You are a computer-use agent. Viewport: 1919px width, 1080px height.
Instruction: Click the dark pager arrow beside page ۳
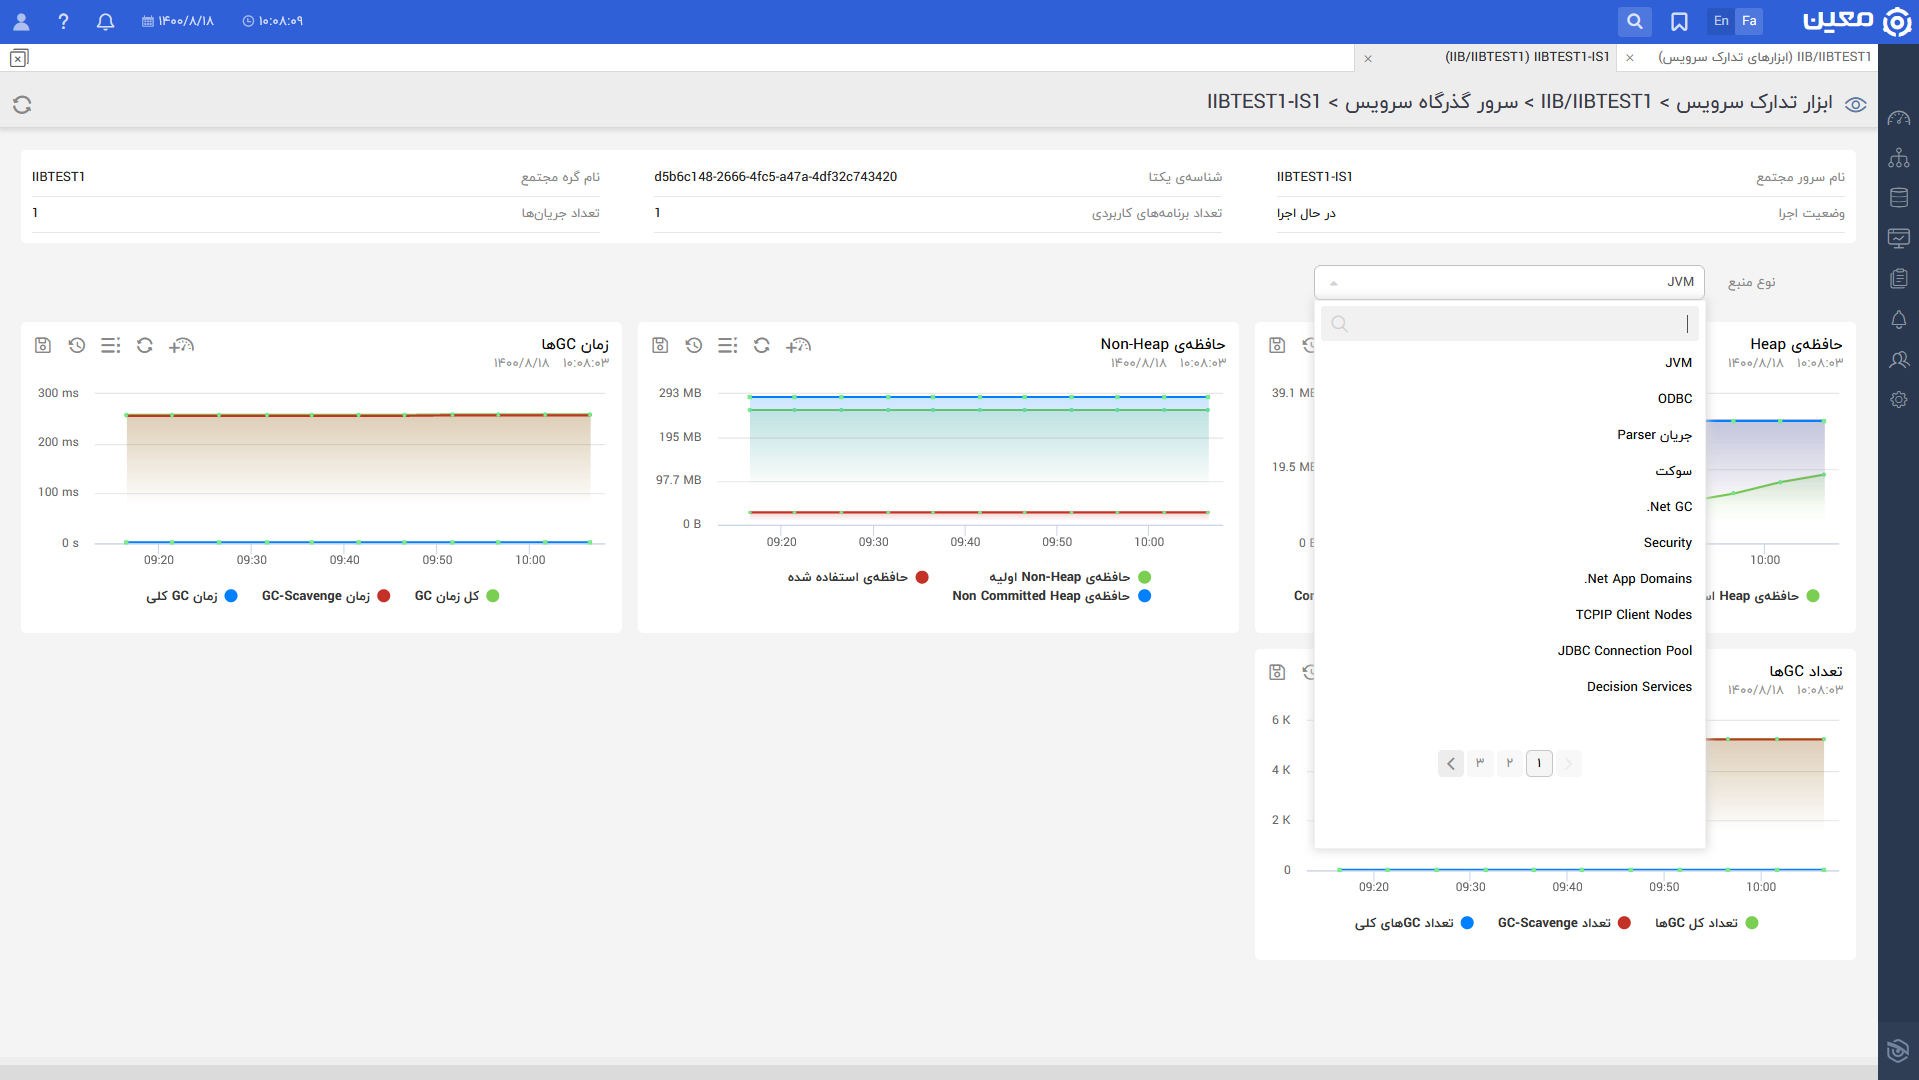pos(1451,764)
